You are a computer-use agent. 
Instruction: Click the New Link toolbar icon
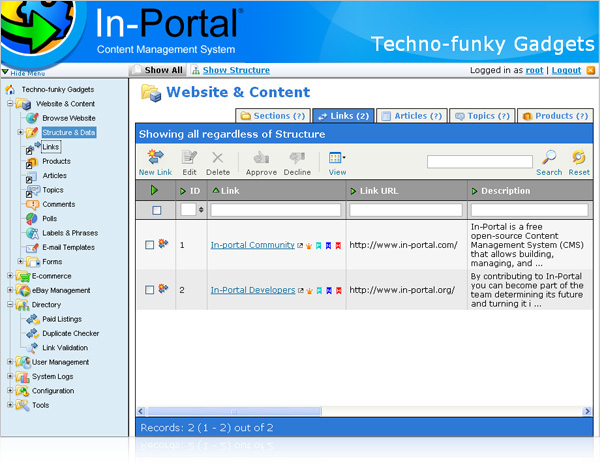[155, 157]
